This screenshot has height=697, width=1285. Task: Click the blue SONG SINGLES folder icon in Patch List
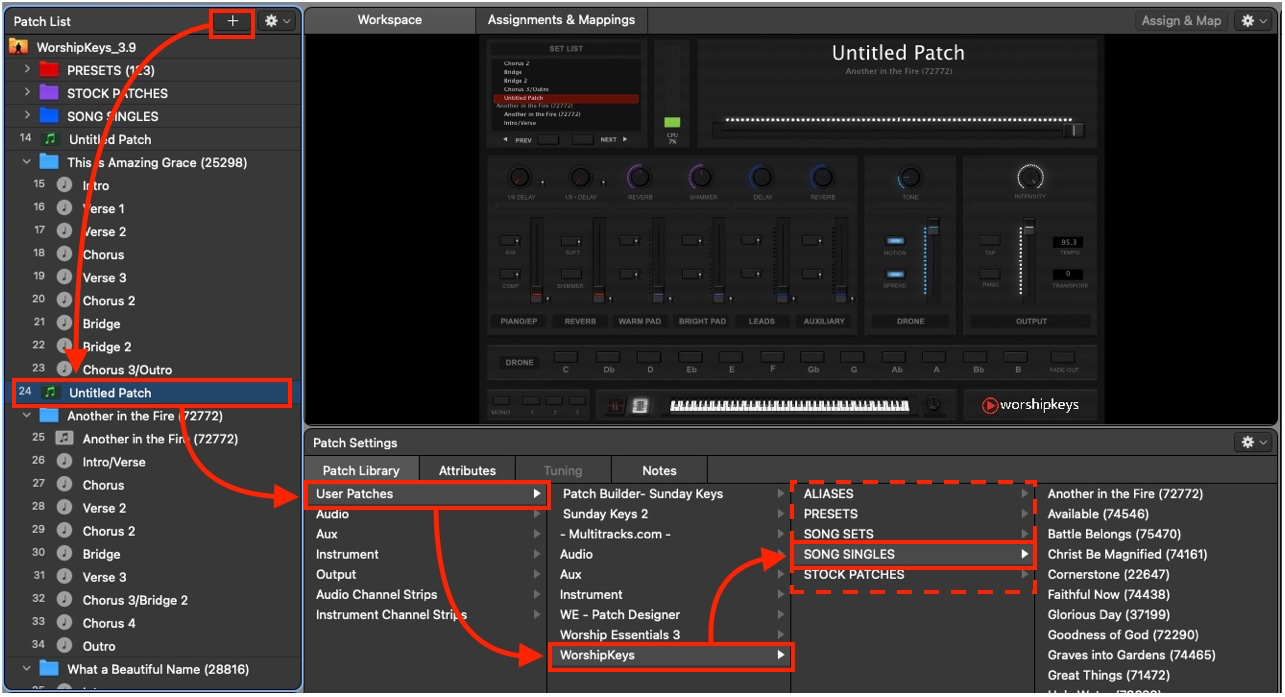point(49,116)
